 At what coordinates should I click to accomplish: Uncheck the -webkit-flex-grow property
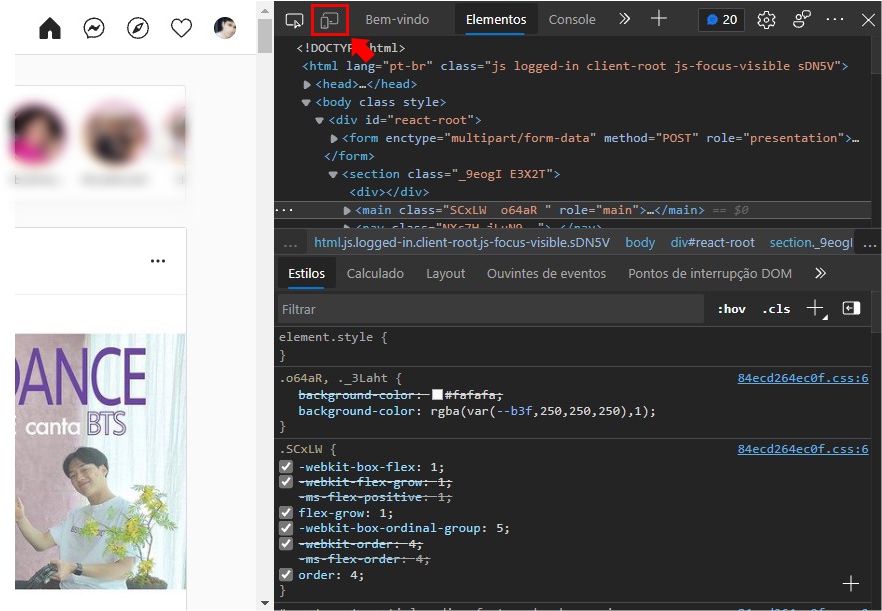click(286, 482)
